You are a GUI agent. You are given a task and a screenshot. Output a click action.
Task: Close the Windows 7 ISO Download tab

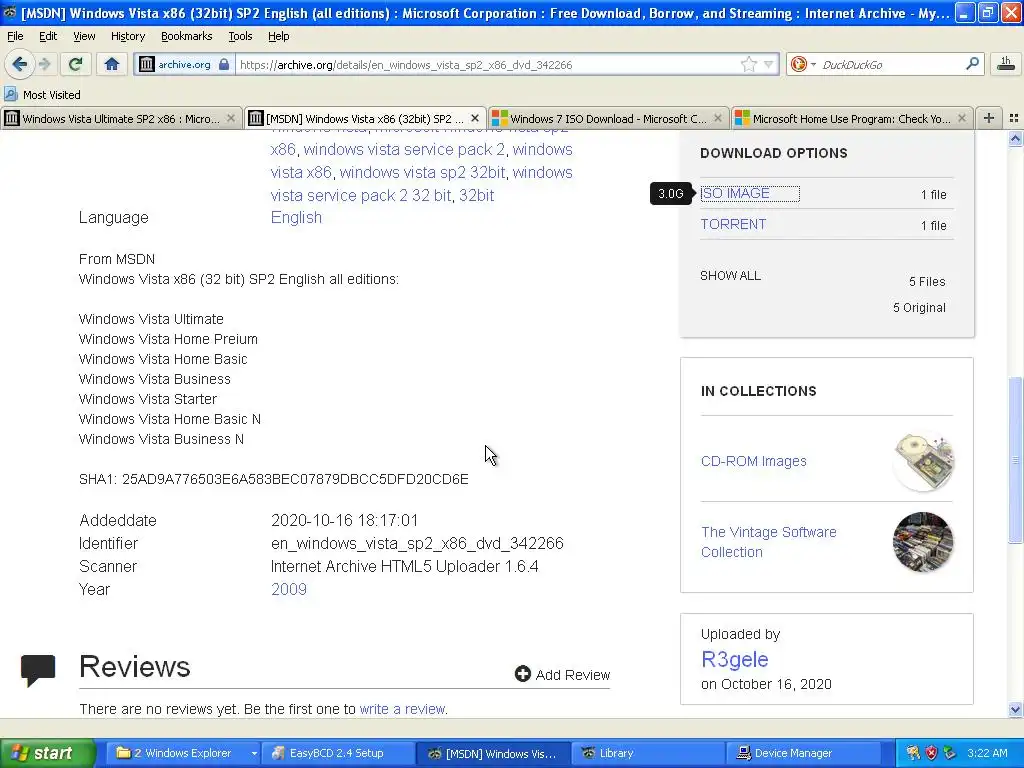coord(718,118)
